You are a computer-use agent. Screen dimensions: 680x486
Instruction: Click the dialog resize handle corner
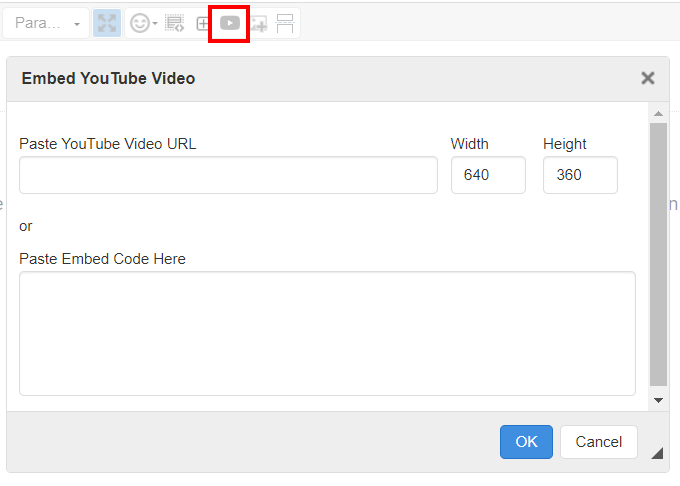coord(657,453)
